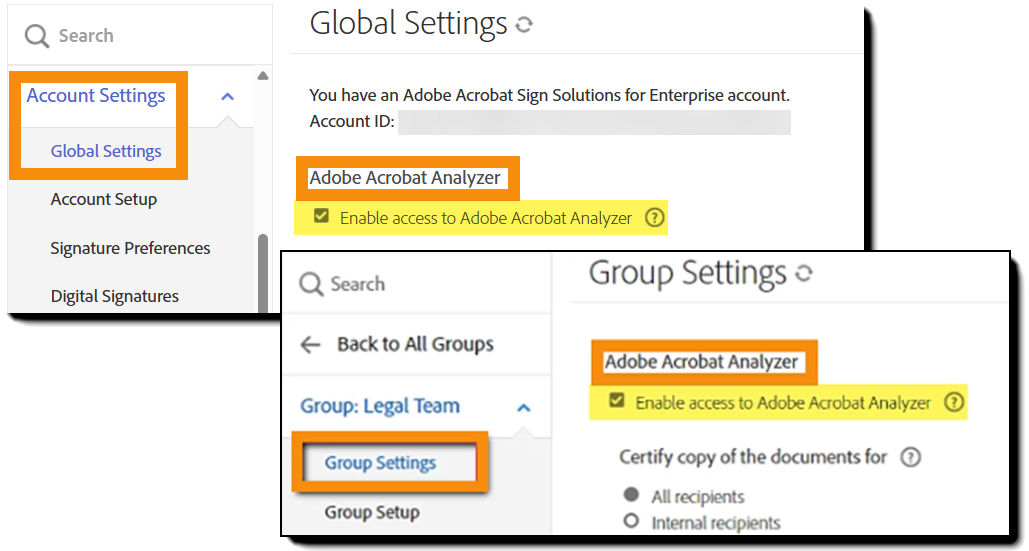The image size is (1029, 551).
Task: Refresh icon next to Group Settings title
Action: [804, 273]
